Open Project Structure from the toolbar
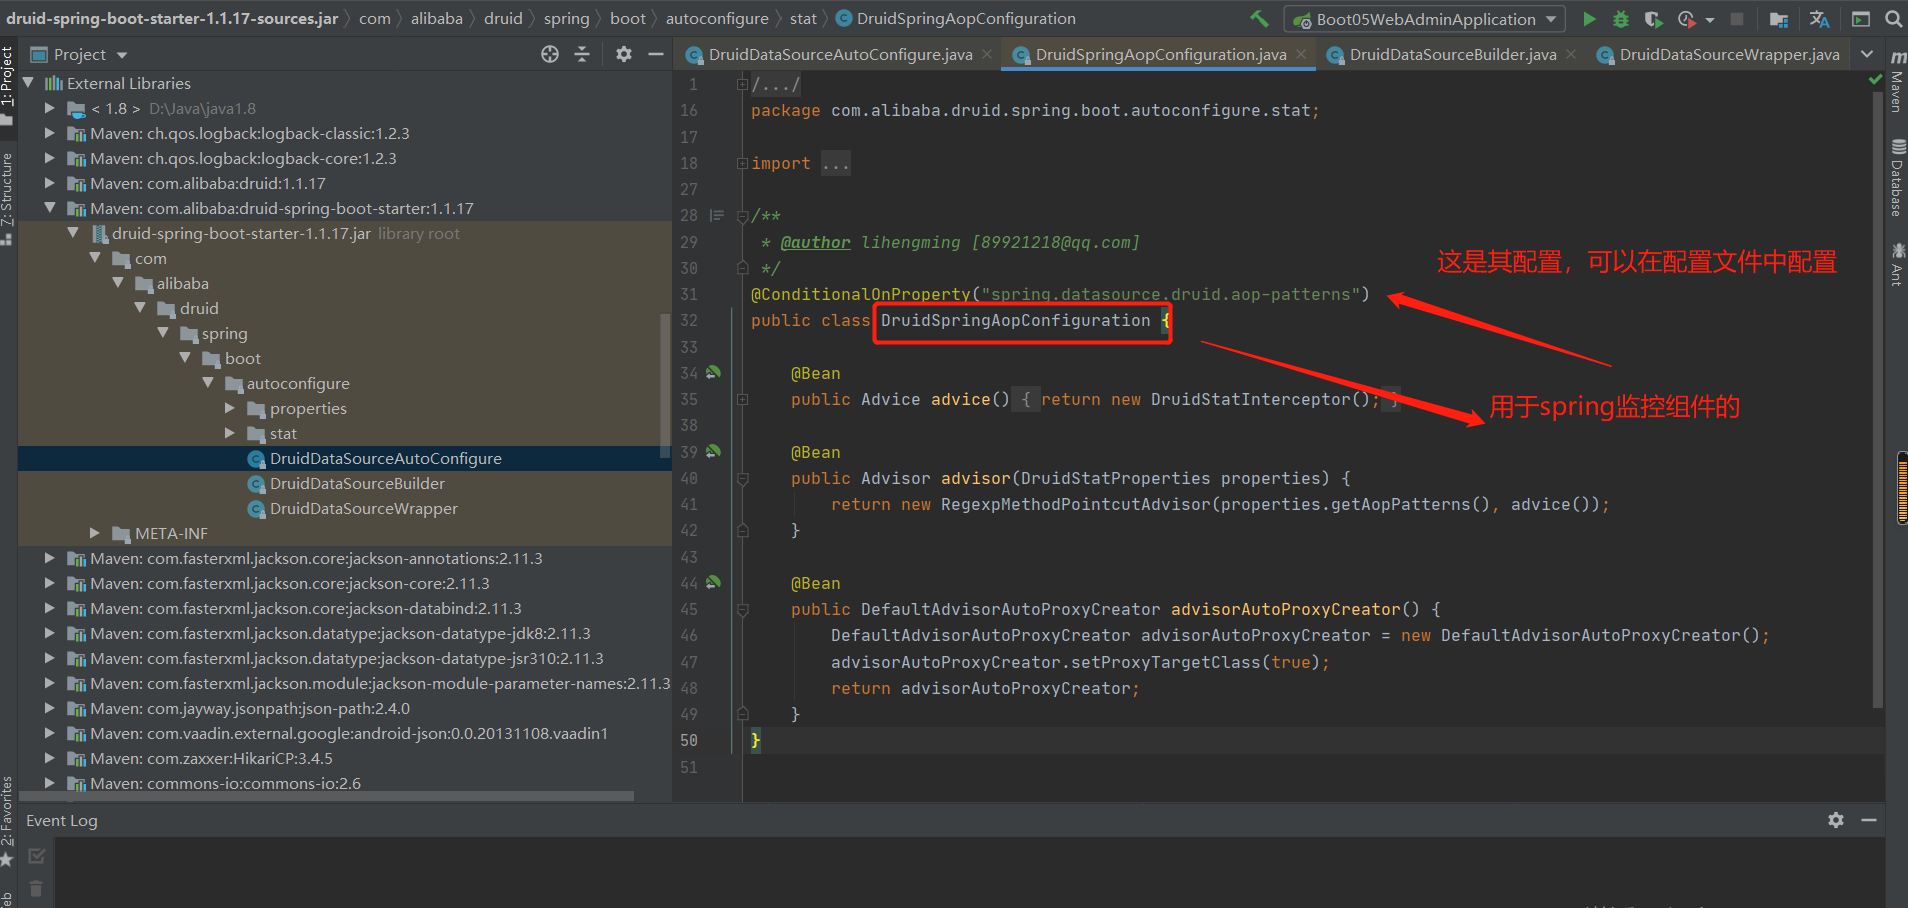The image size is (1908, 908). pos(1779,19)
